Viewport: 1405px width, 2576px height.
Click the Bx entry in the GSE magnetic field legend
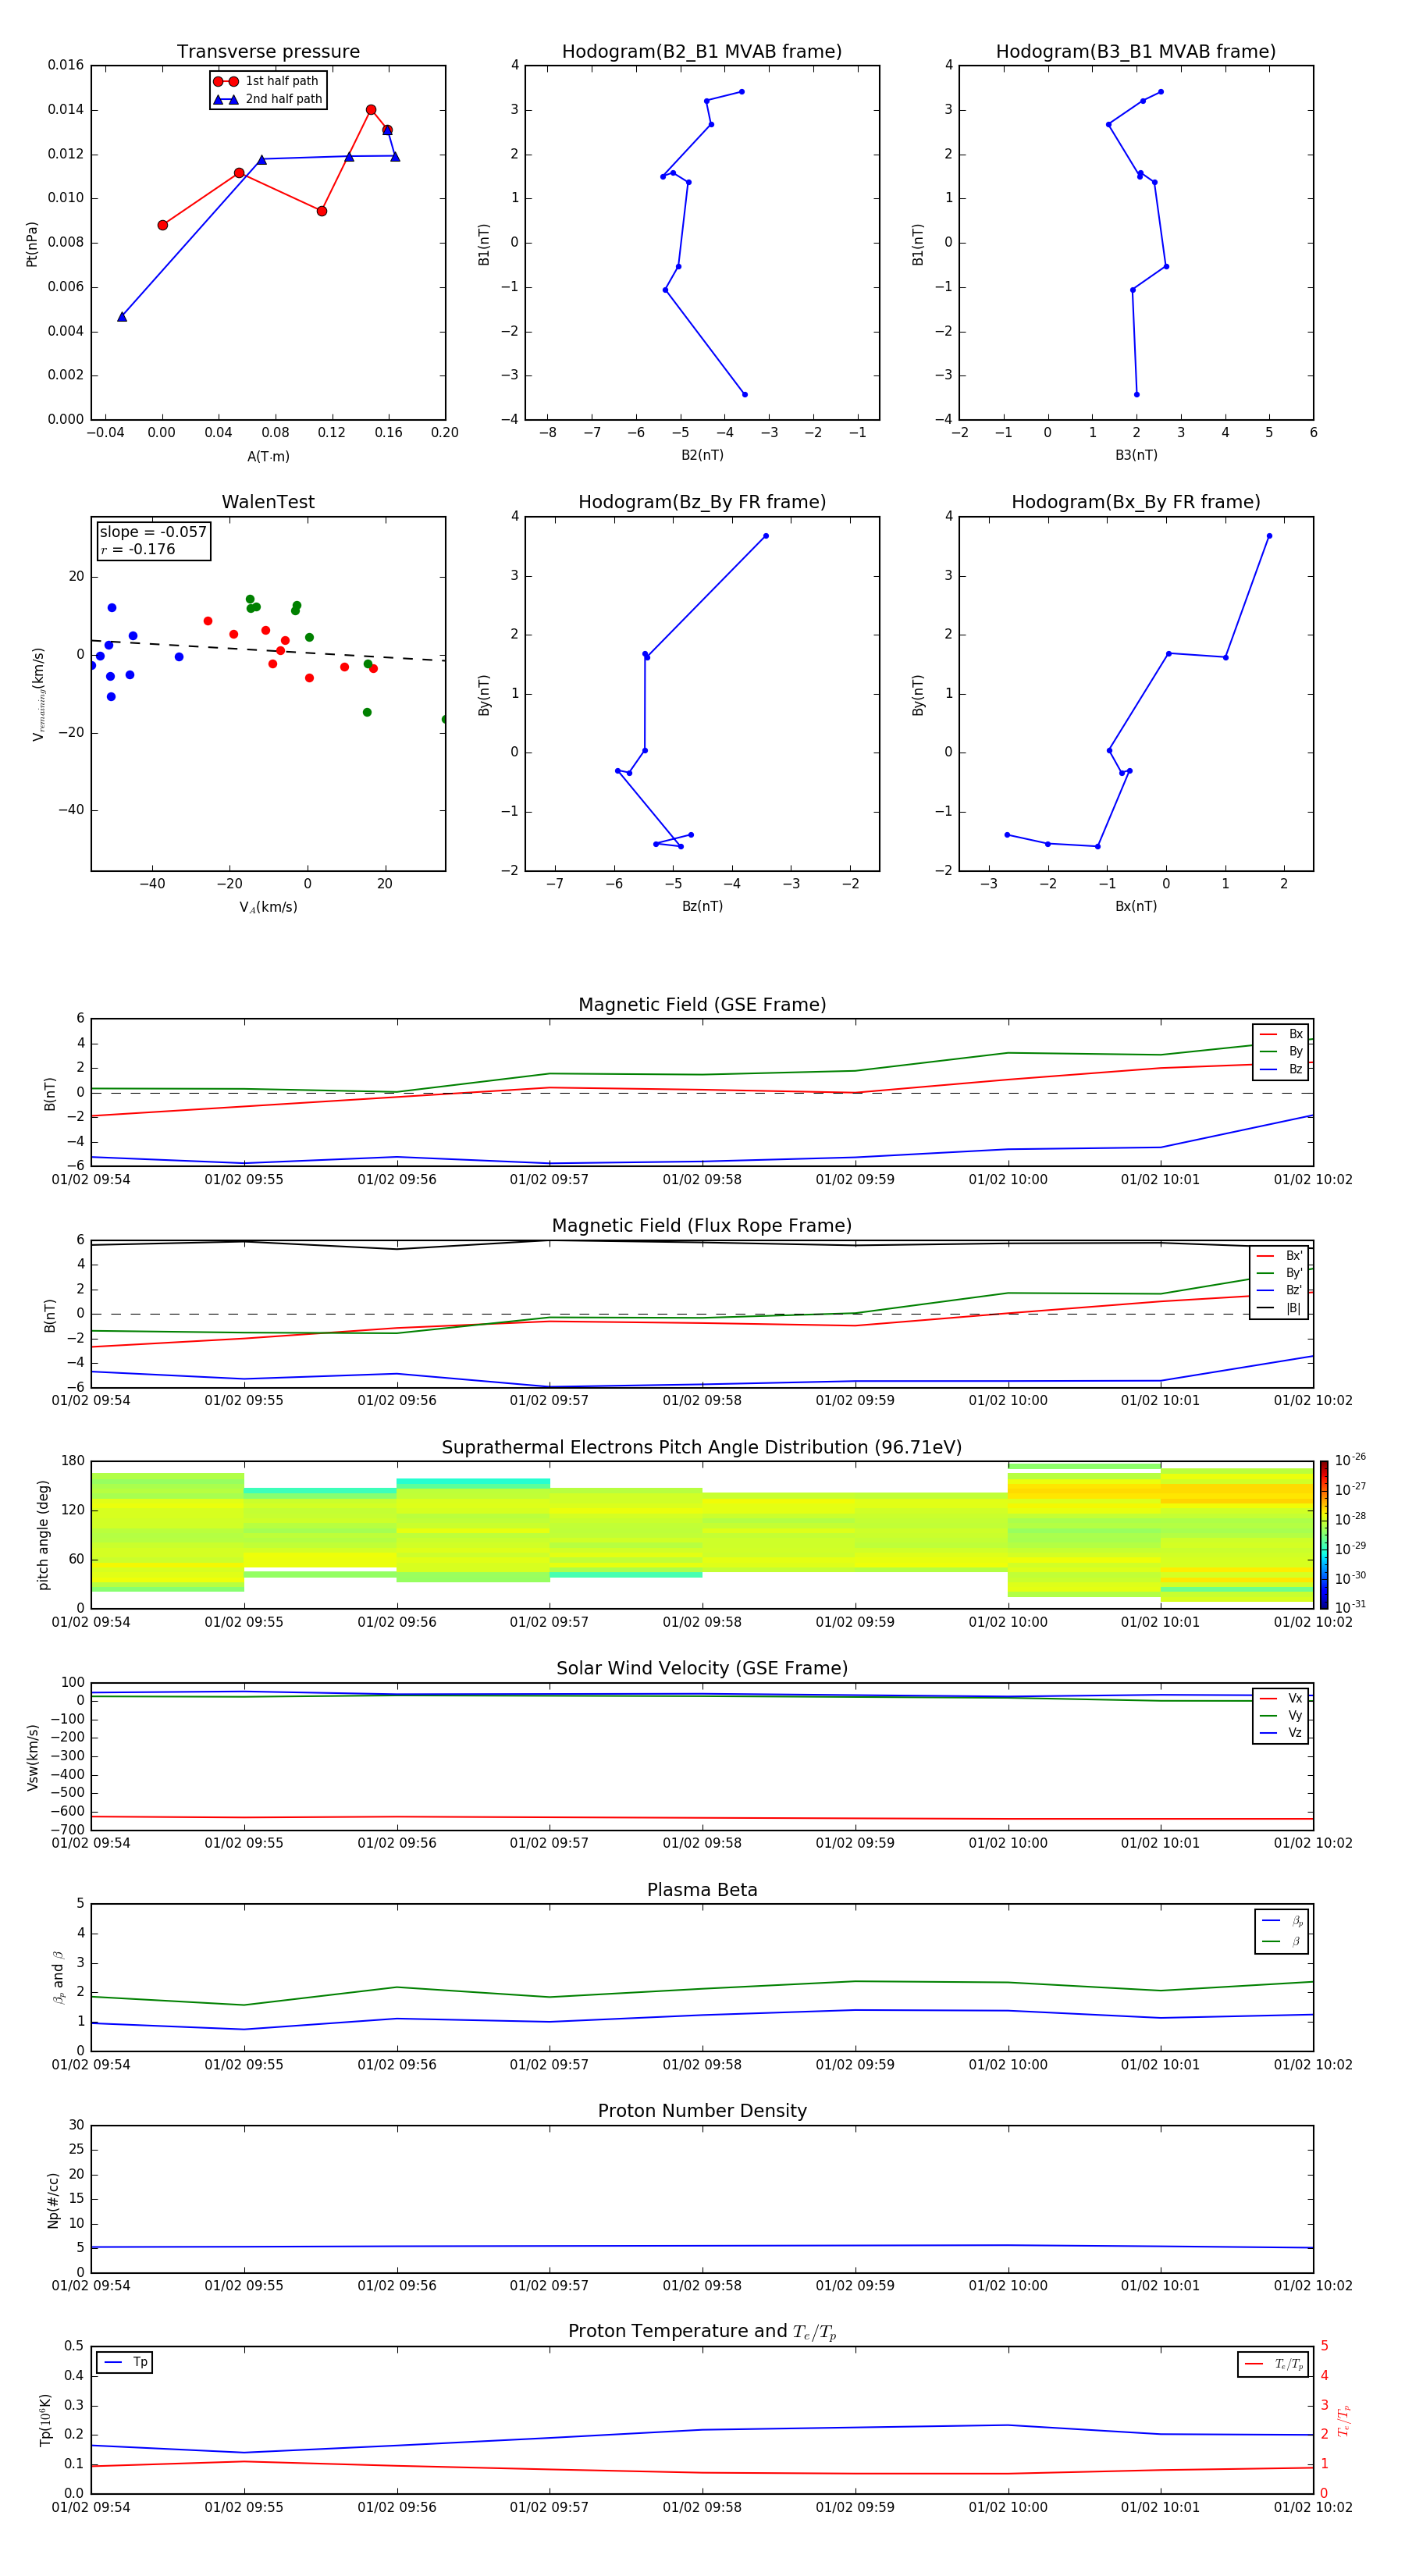1281,1034
